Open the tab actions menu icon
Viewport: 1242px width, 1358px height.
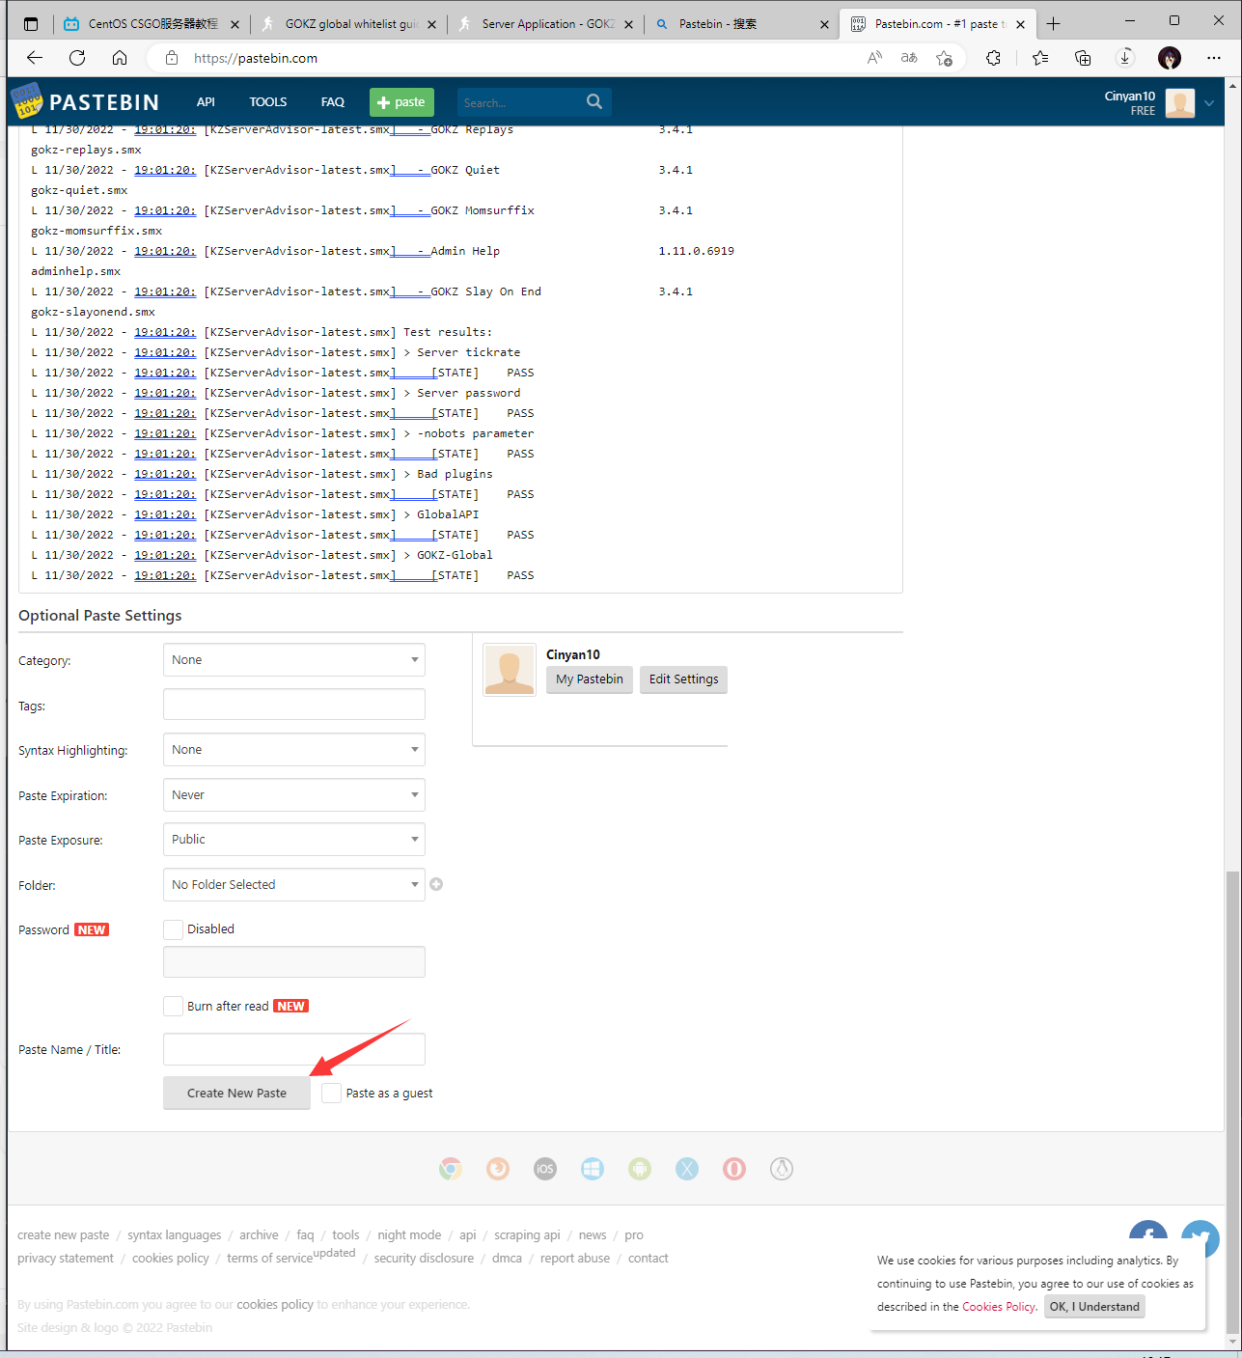click(31, 24)
